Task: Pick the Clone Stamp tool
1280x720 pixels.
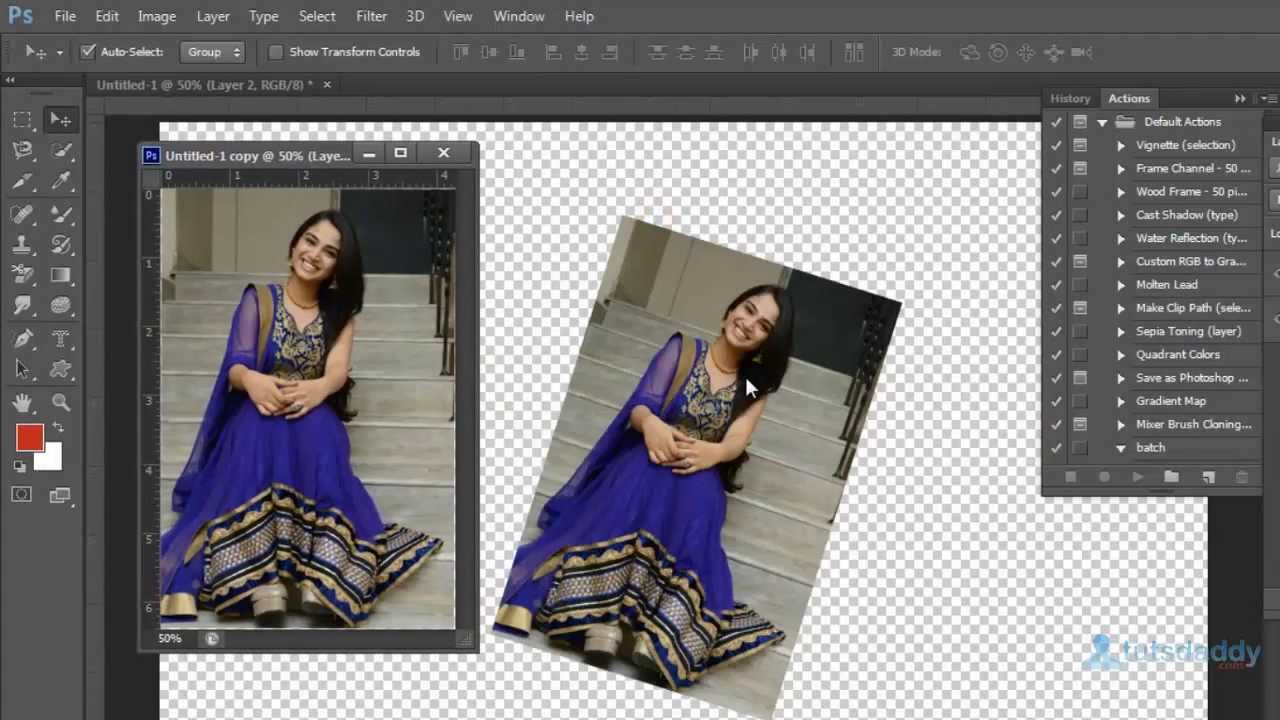Action: [x=22, y=245]
